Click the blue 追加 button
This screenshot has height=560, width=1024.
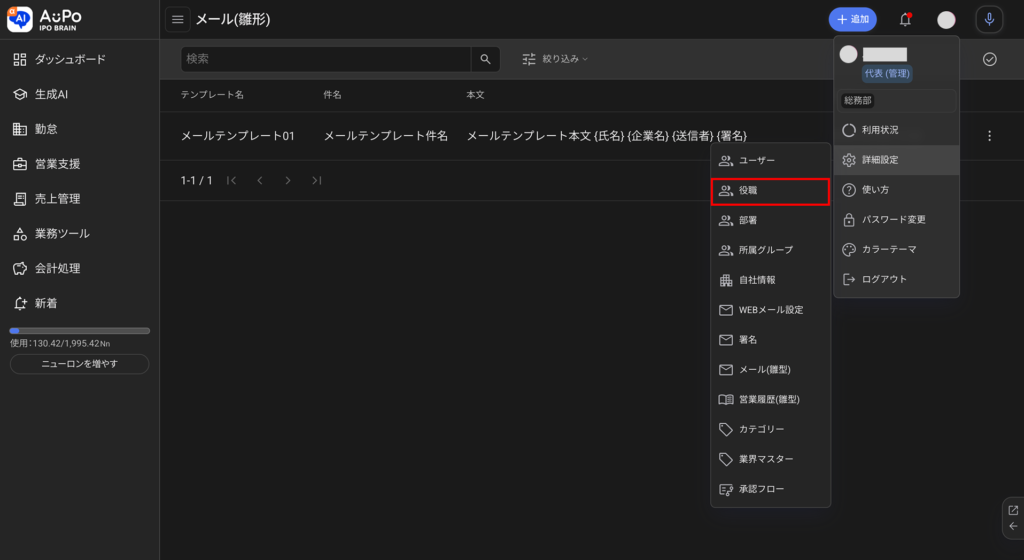(852, 19)
